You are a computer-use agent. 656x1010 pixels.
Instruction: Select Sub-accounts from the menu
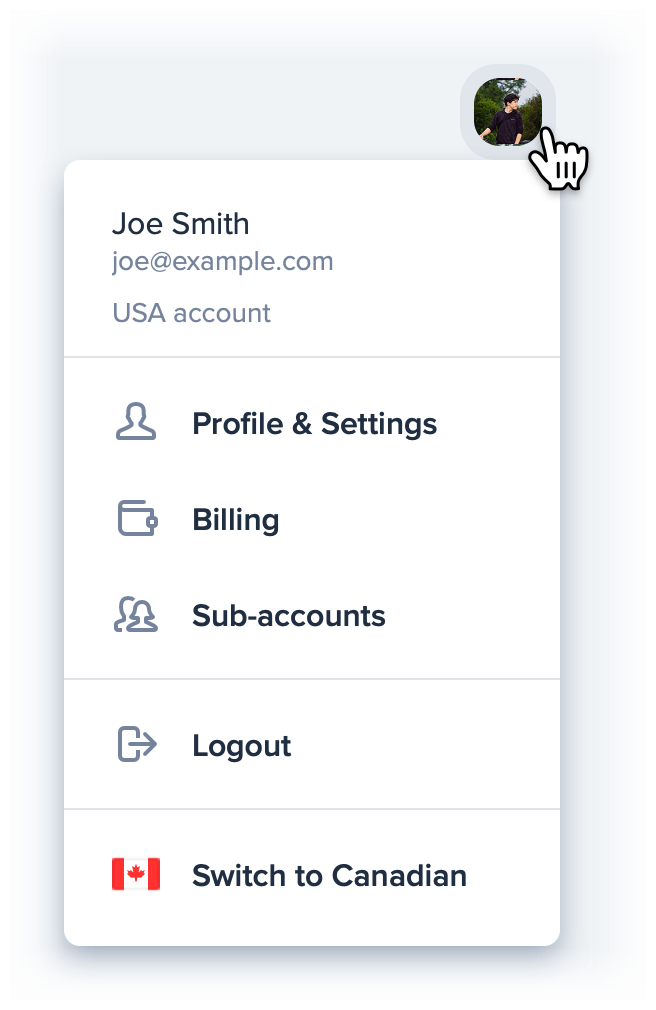312,615
